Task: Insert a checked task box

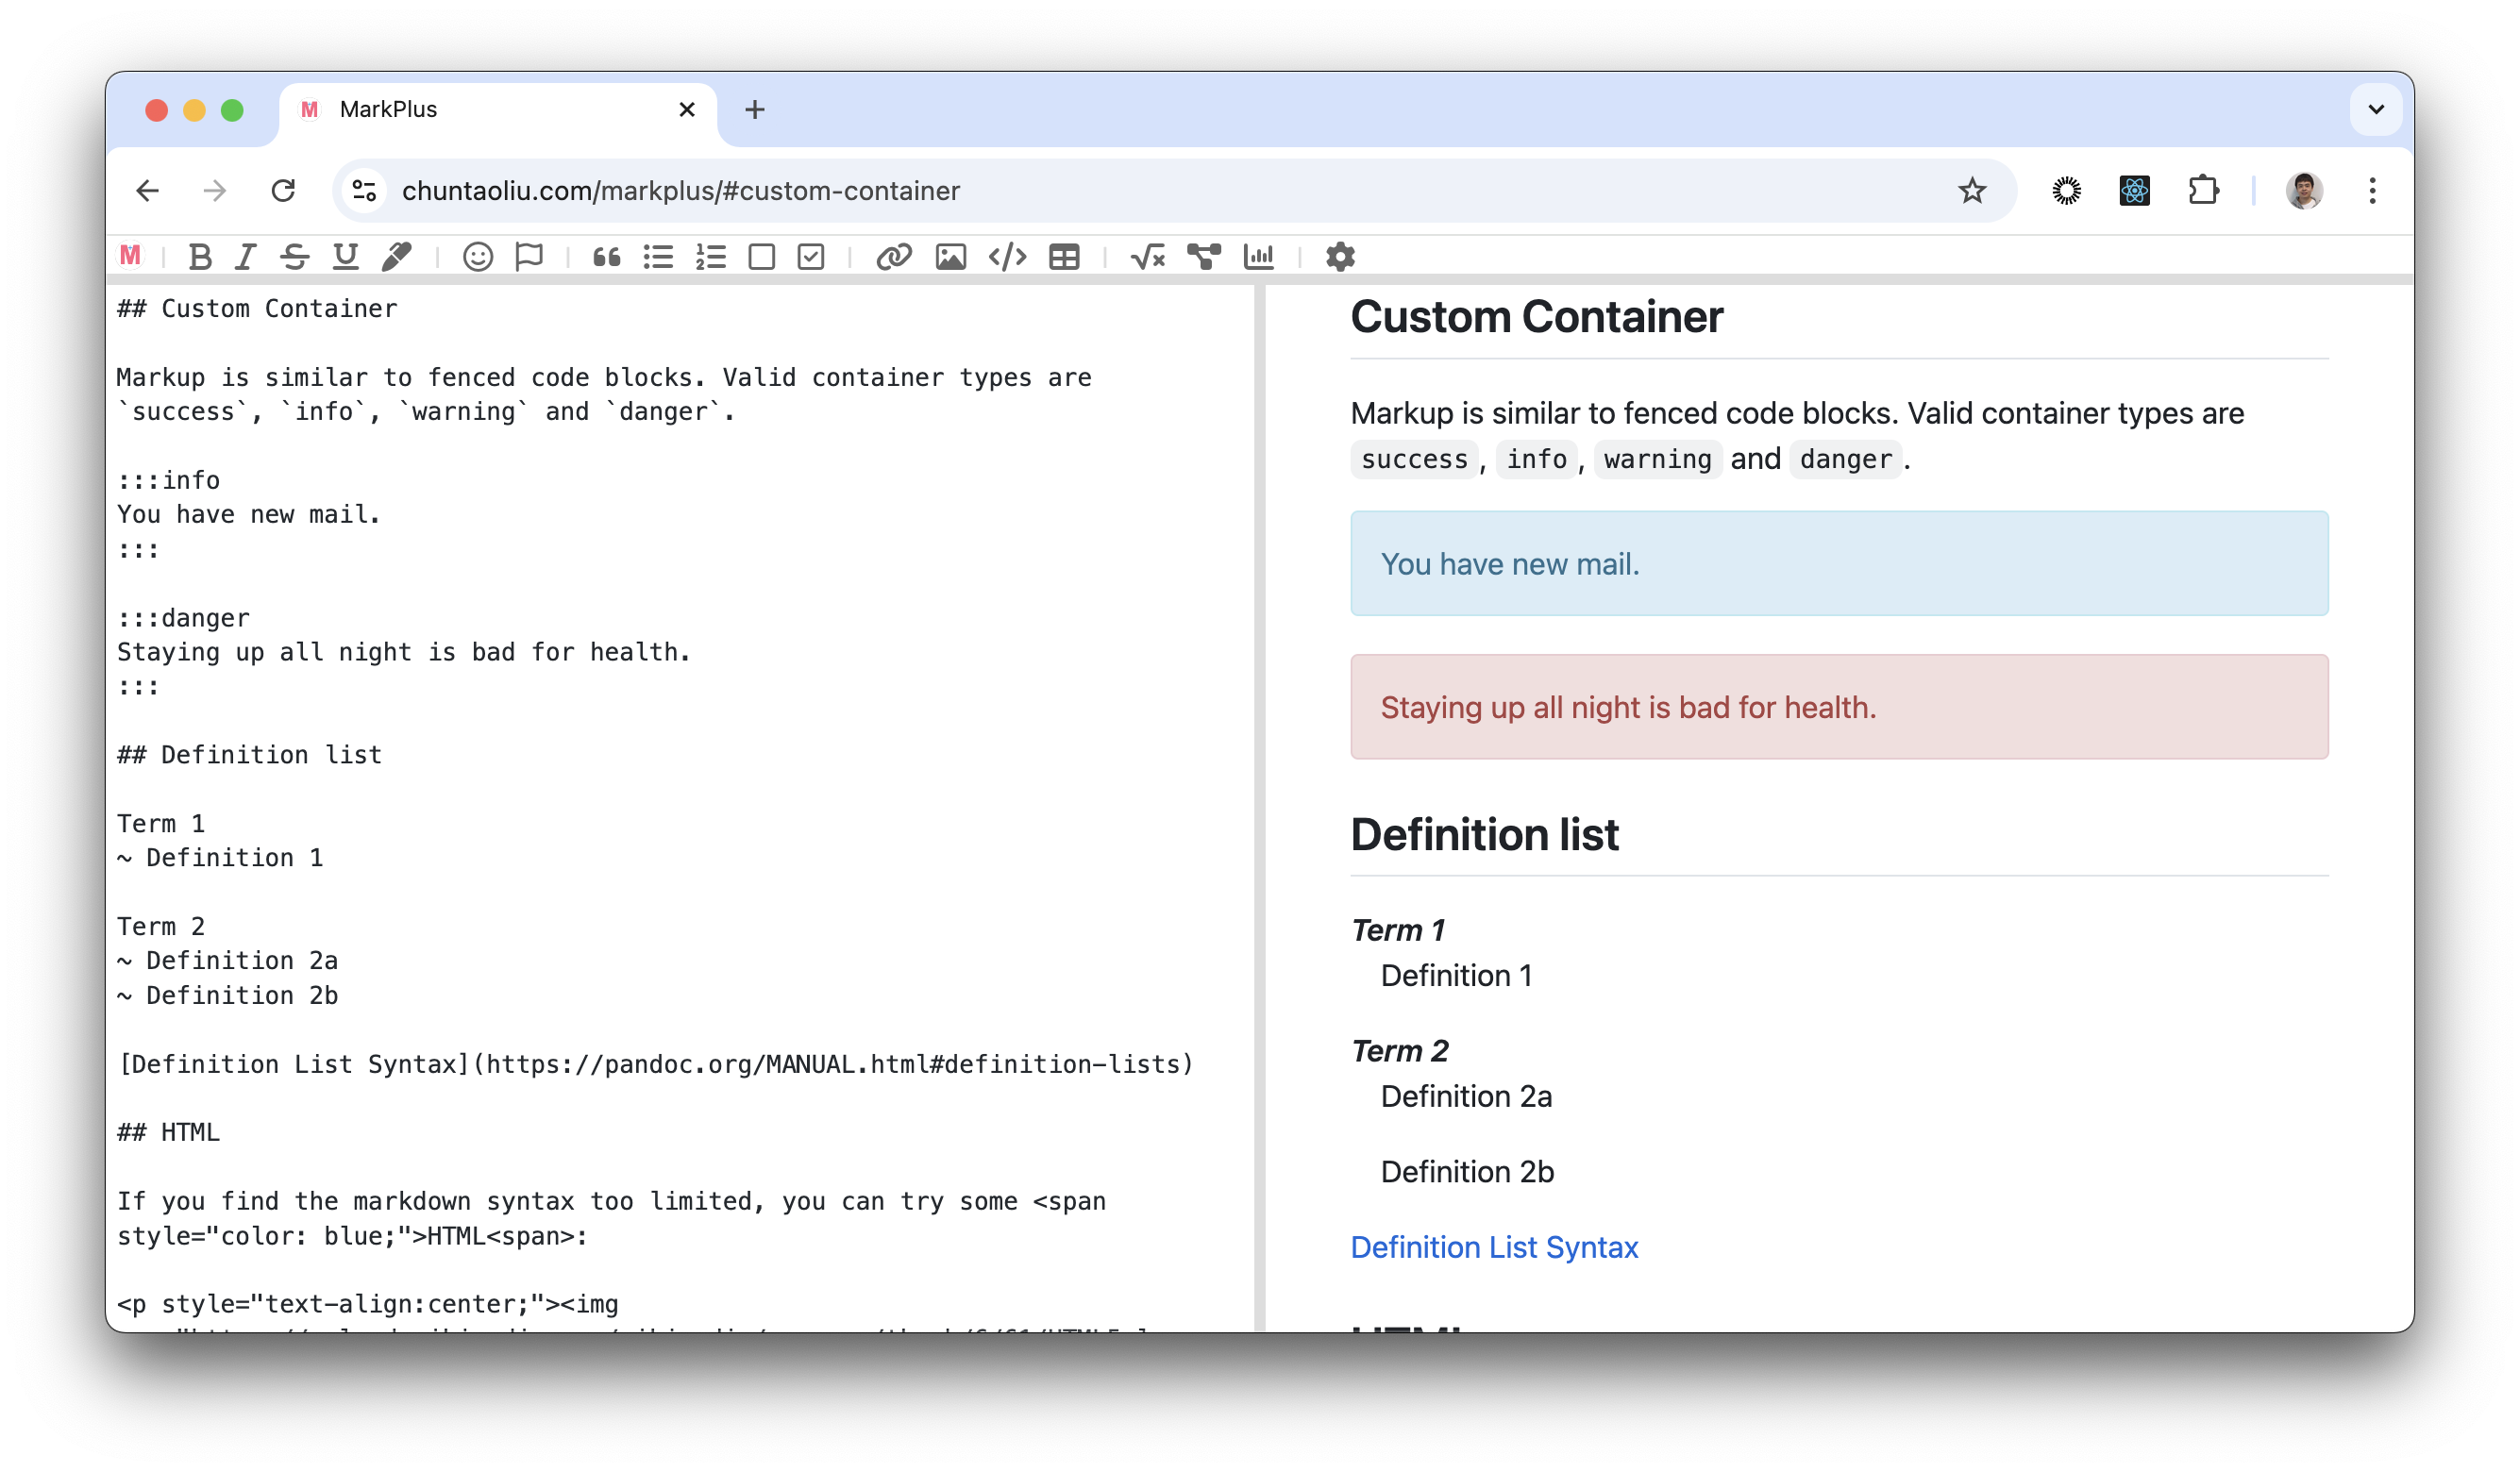Action: [x=811, y=257]
